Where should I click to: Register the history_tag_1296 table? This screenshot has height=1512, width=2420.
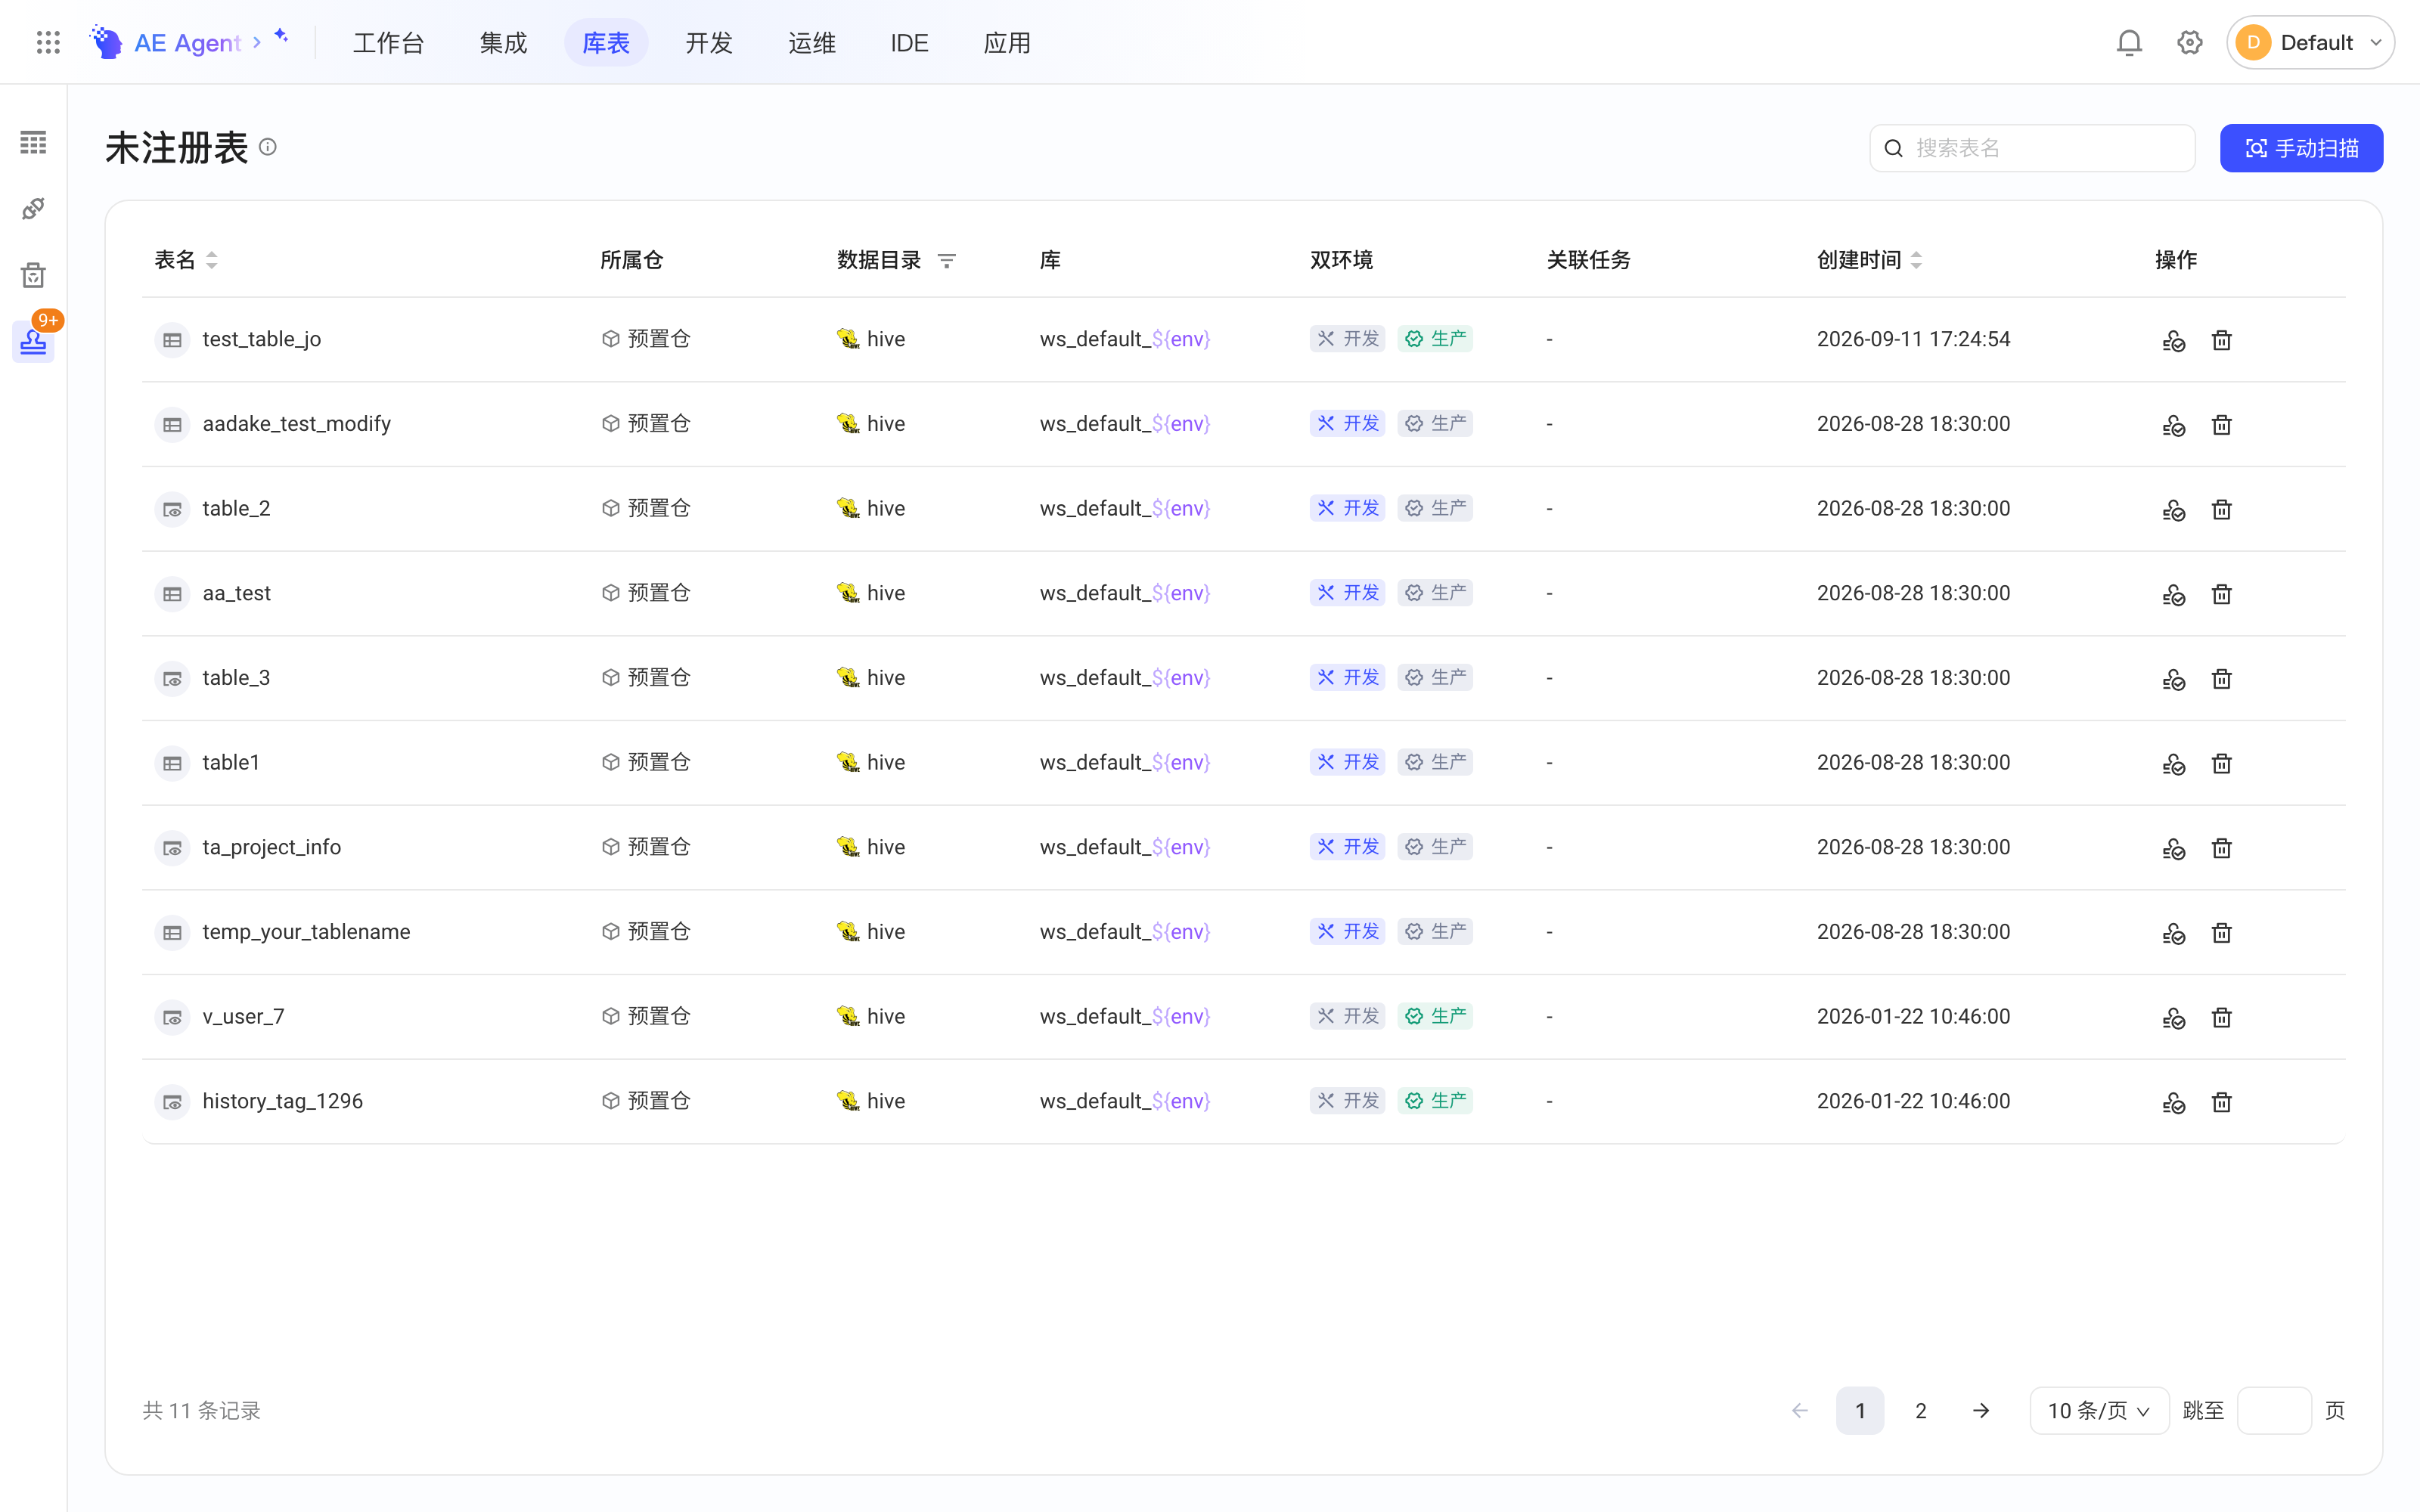coord(2174,1102)
